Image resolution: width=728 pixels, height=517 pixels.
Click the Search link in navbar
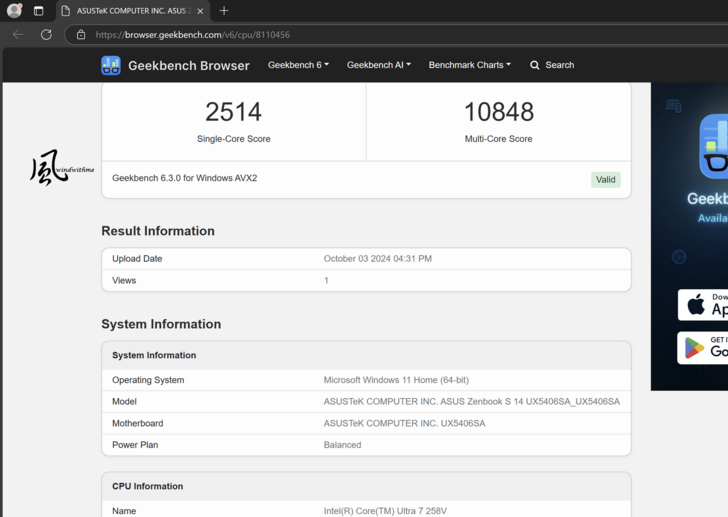click(559, 65)
